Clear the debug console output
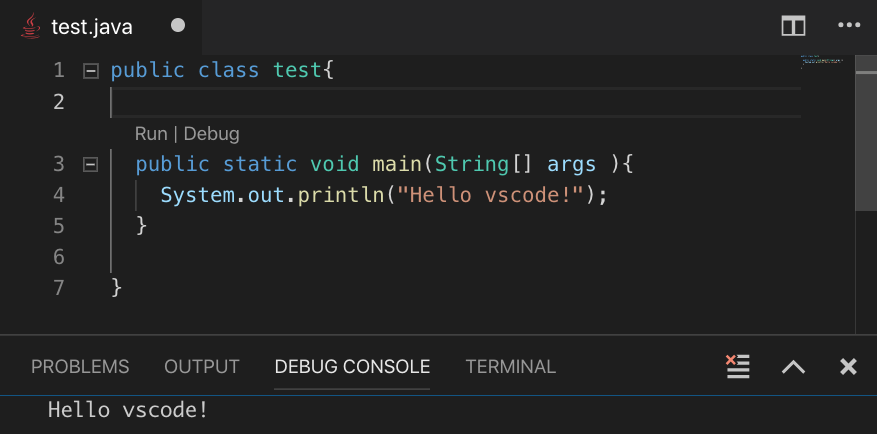This screenshot has height=434, width=877. (x=738, y=366)
